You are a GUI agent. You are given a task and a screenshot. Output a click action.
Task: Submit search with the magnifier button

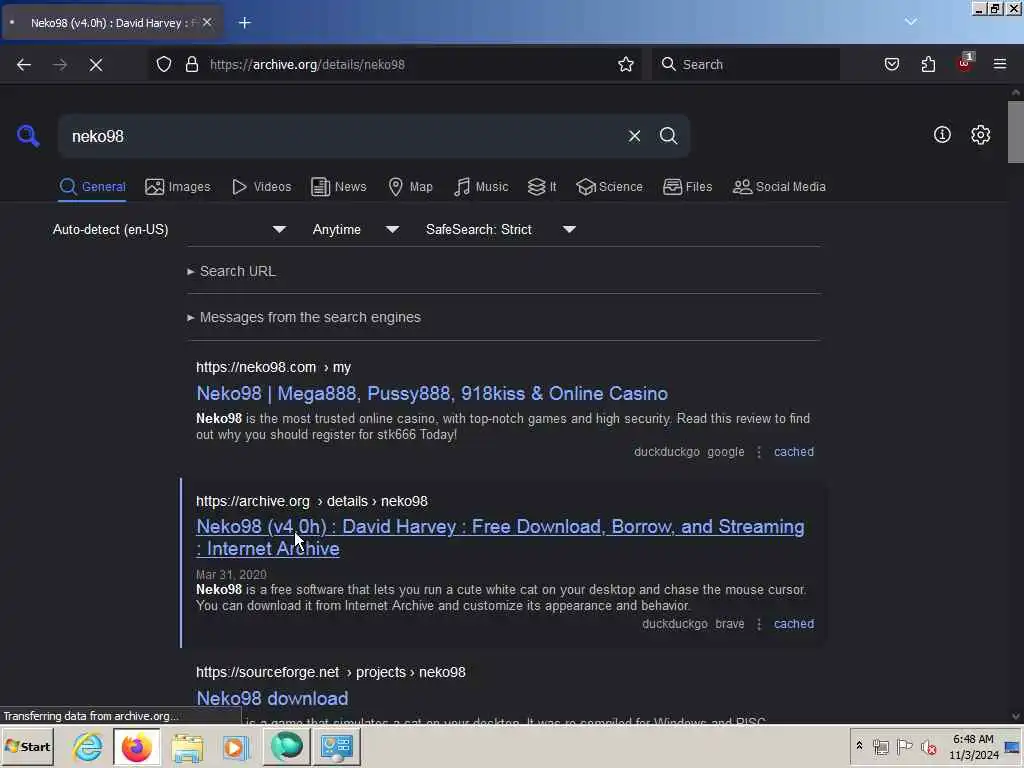[x=668, y=136]
